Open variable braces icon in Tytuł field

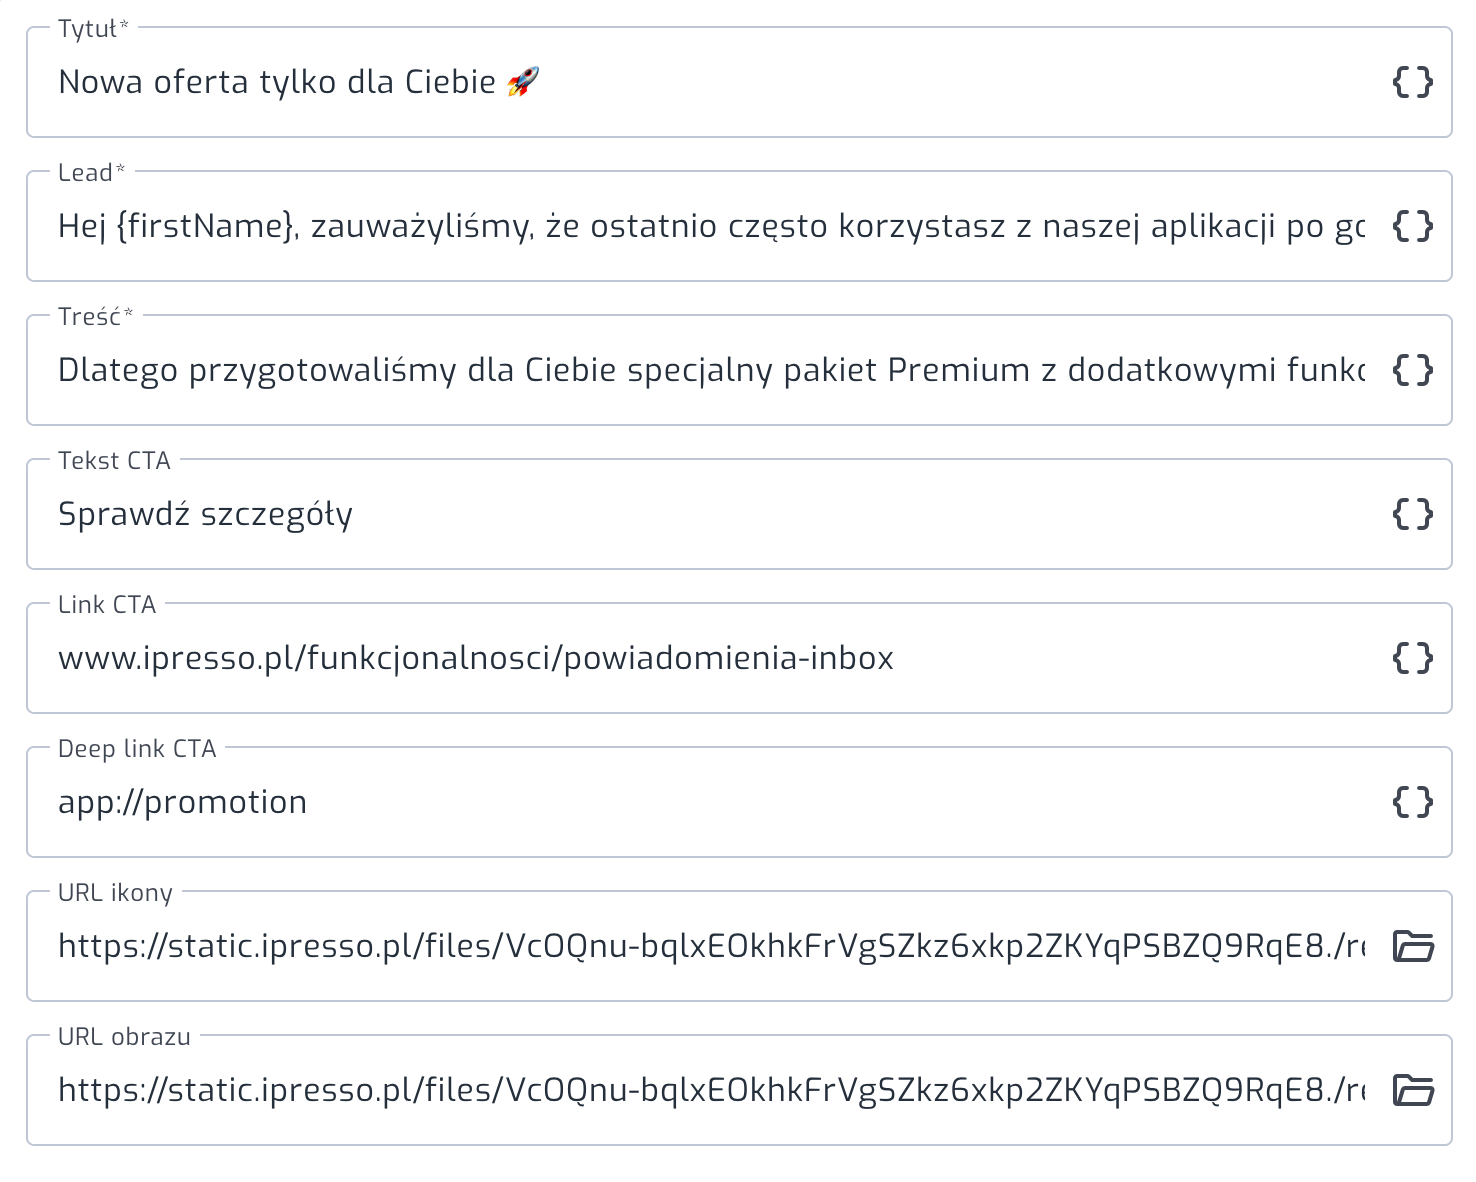(x=1413, y=82)
